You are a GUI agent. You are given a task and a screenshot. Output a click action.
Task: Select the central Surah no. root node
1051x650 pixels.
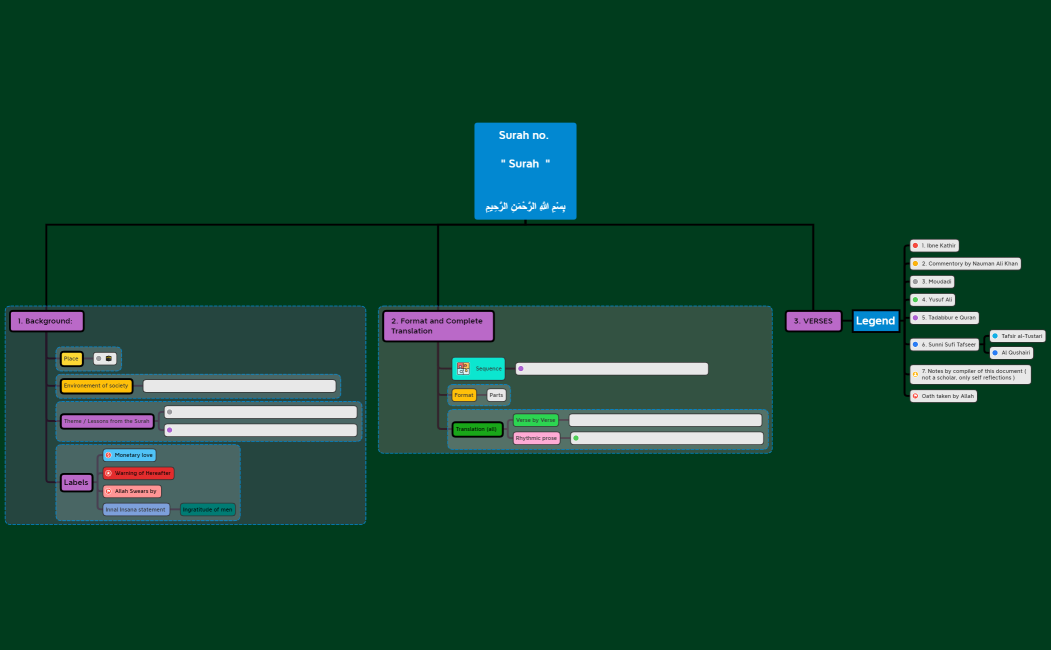525,170
